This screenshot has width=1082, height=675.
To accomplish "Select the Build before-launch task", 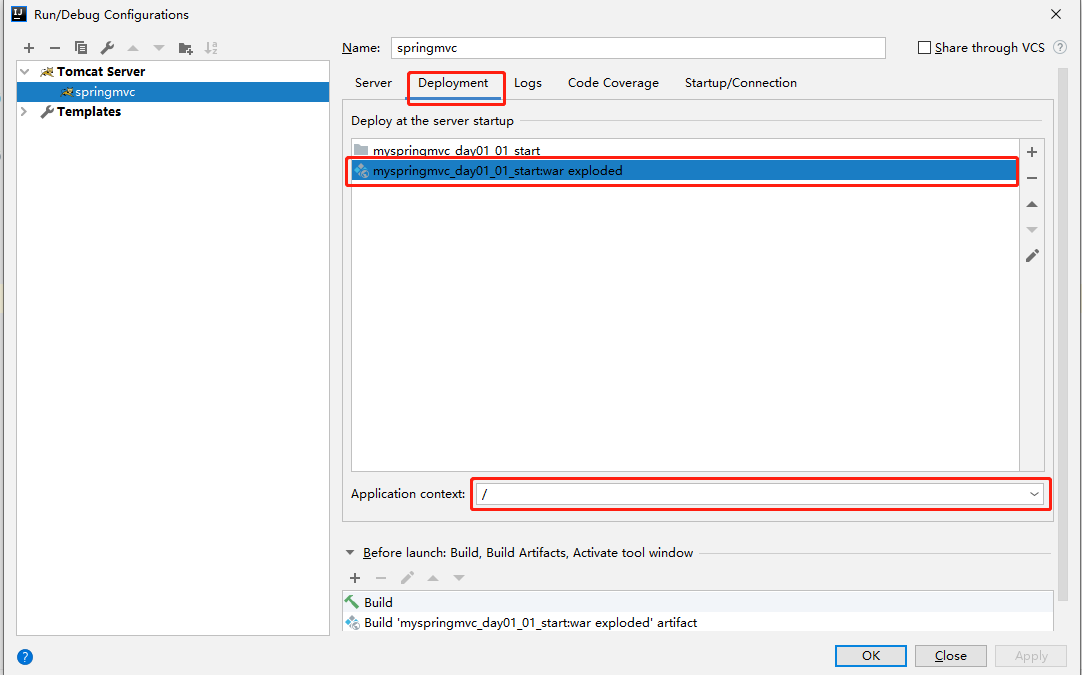I will click(x=698, y=603).
